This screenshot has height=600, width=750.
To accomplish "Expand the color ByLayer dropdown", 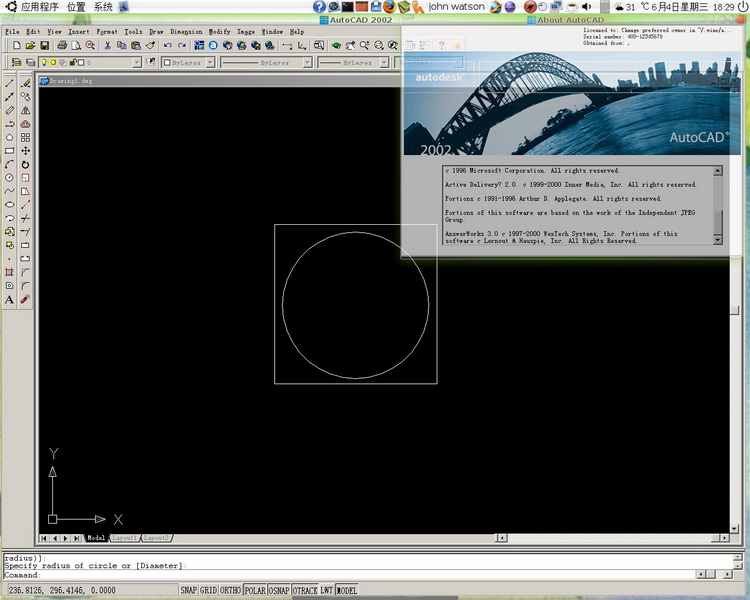I will point(208,63).
